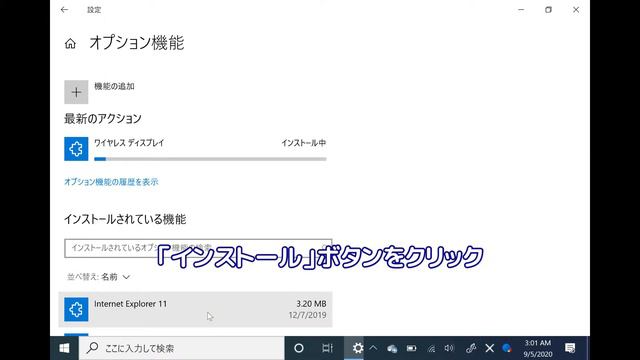
Task: Open the network tray icon
Action: pyautogui.click(x=431, y=349)
